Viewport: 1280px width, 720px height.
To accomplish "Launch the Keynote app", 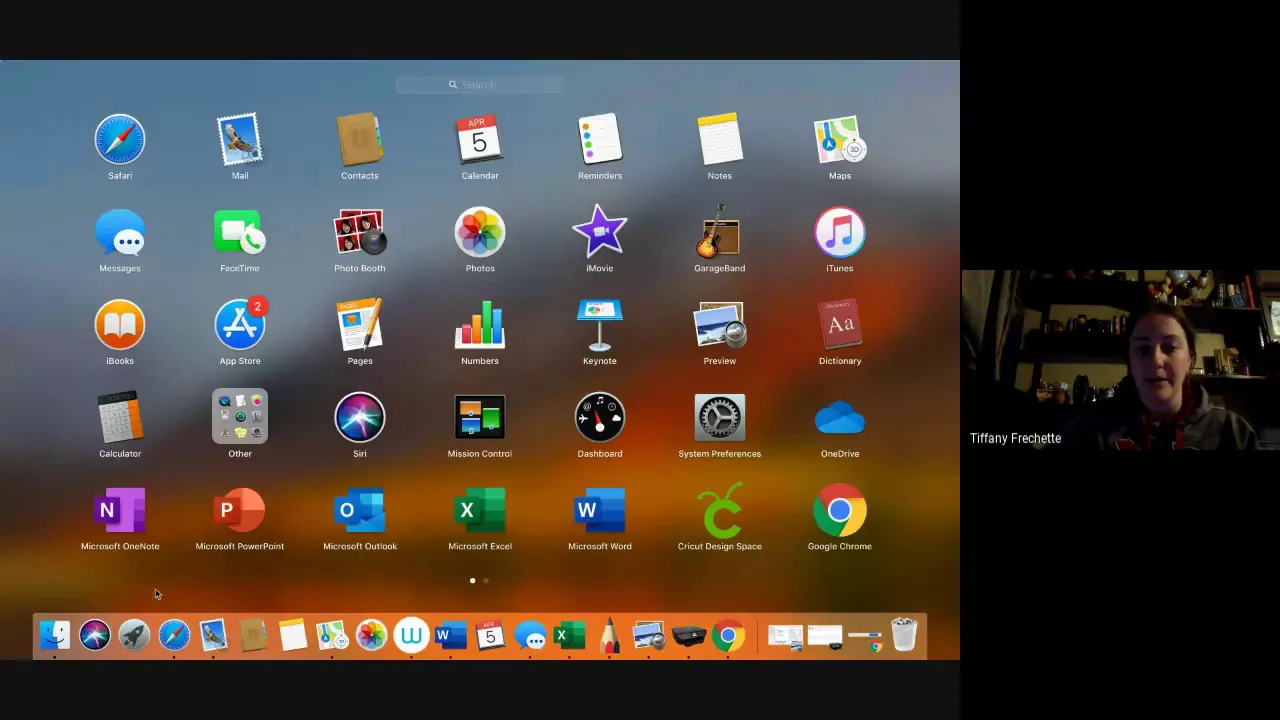I will pos(600,326).
